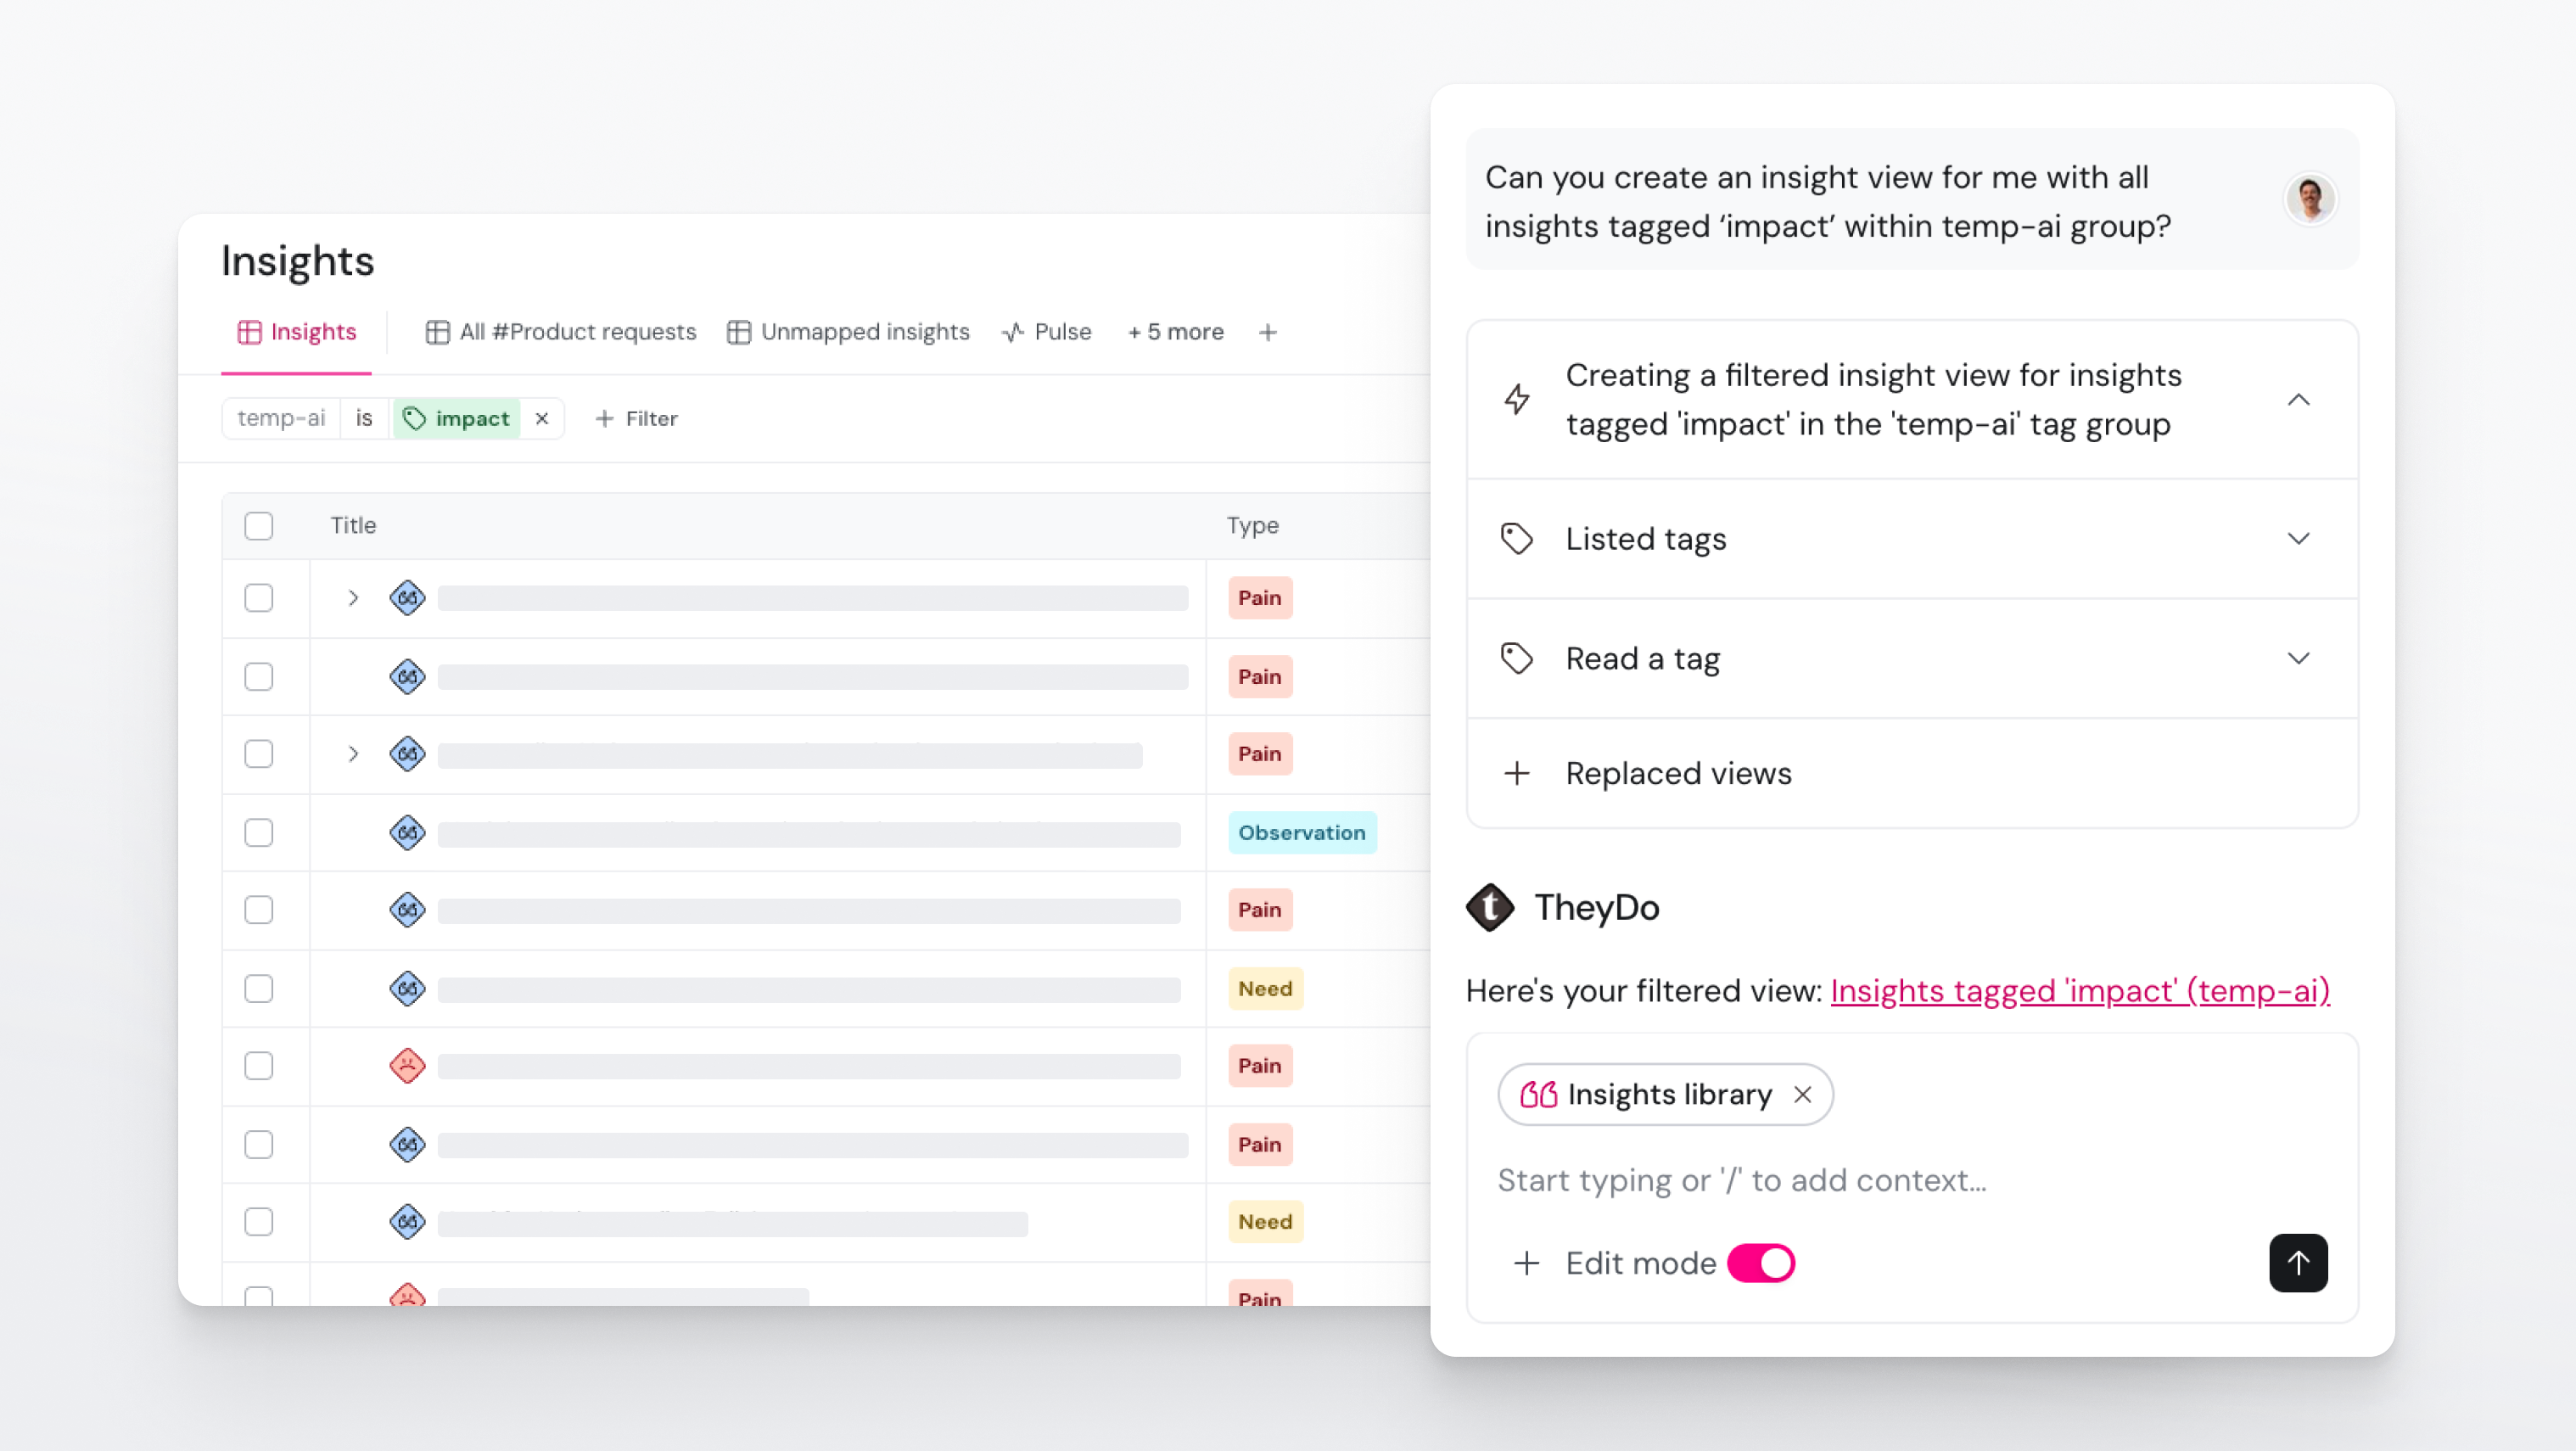
Task: Click the Replaced views label
Action: (1678, 773)
